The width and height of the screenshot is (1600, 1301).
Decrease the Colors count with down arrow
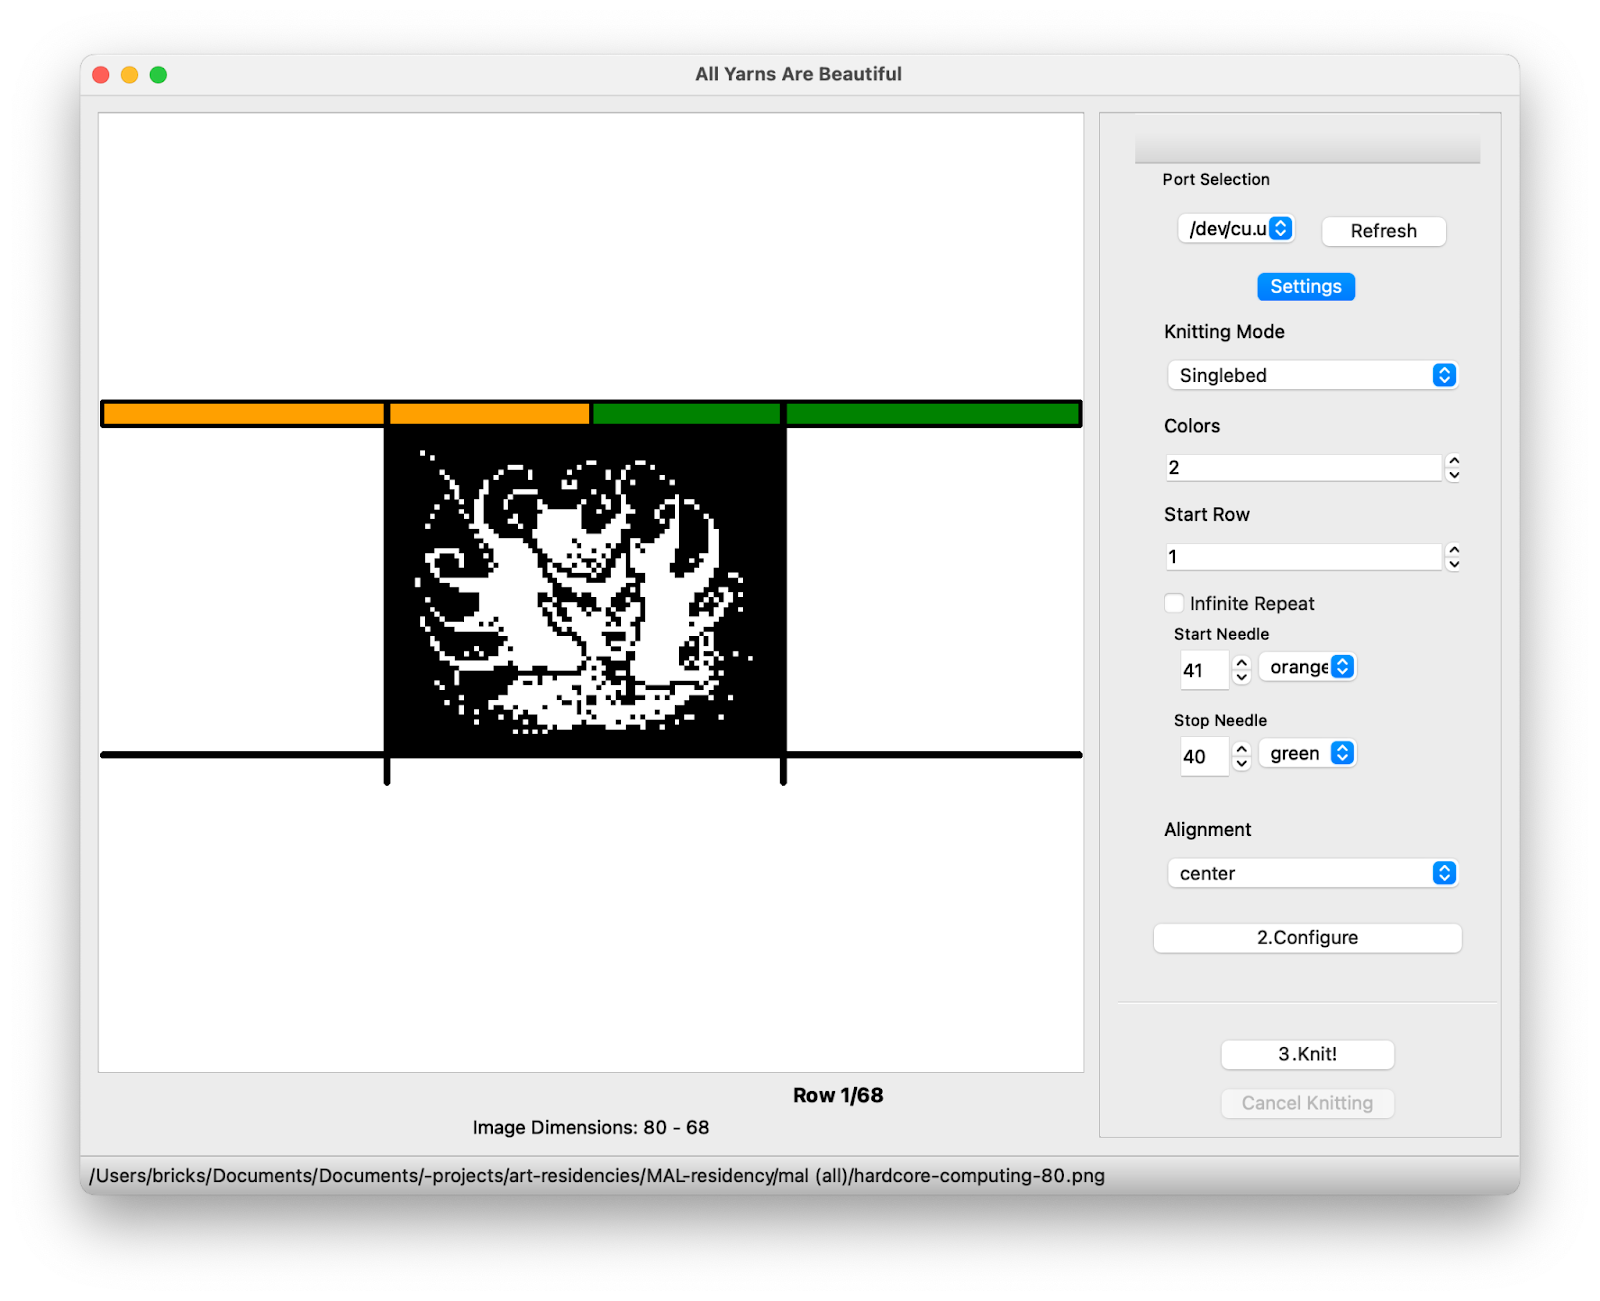click(x=1454, y=475)
